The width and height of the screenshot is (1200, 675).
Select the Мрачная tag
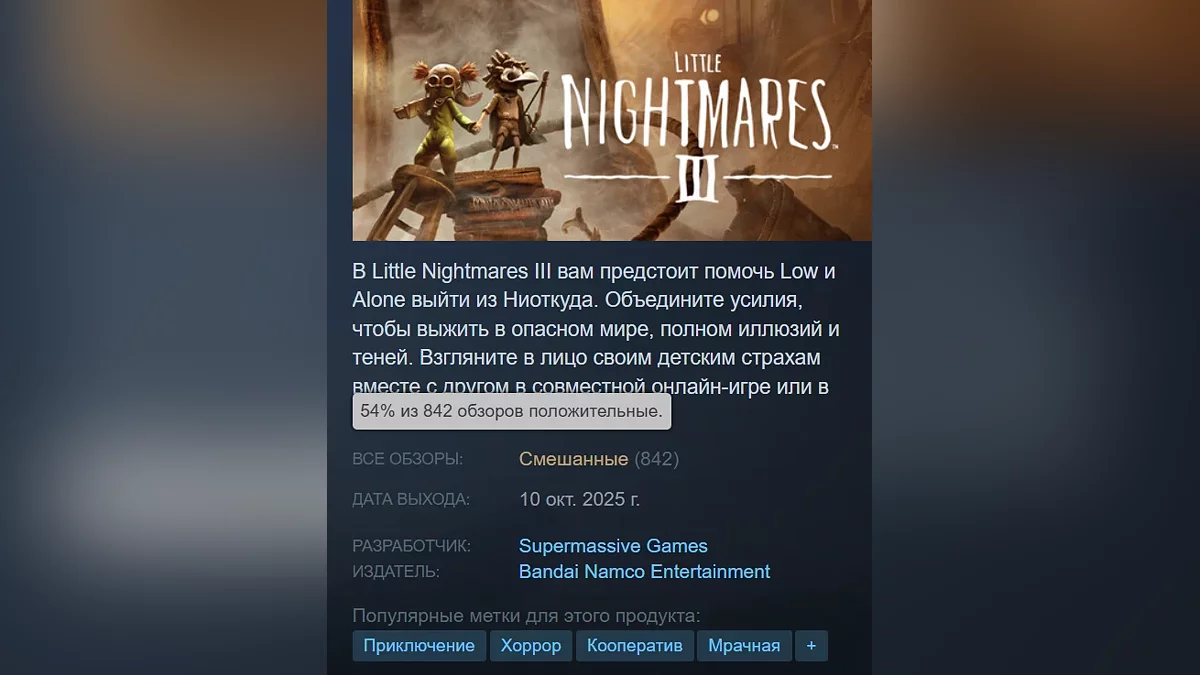(x=744, y=646)
